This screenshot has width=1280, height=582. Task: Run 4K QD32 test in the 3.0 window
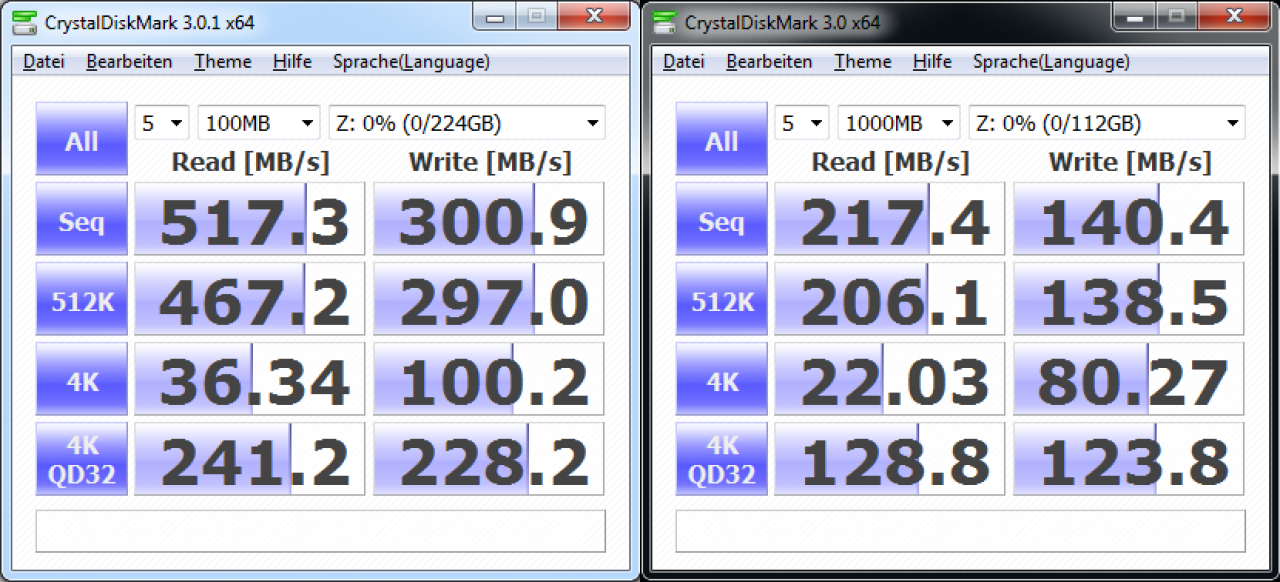pos(722,460)
